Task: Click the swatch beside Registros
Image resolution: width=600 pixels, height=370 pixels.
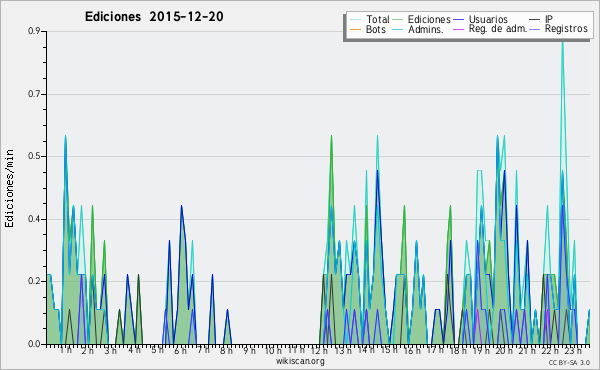Action: click(535, 29)
